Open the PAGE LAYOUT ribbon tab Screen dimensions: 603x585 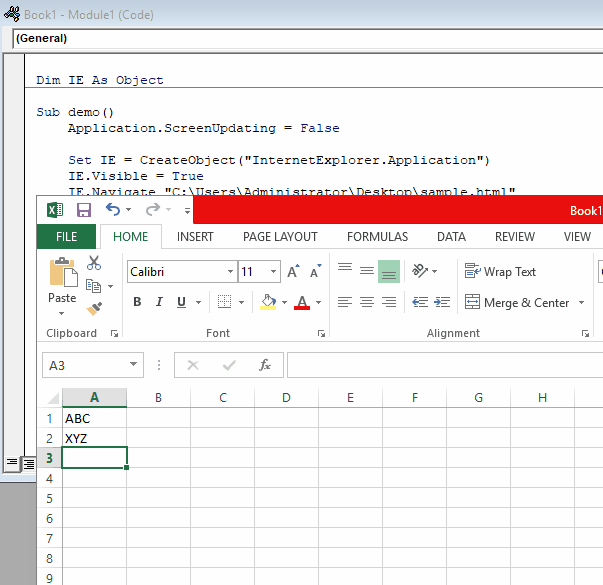pos(280,237)
